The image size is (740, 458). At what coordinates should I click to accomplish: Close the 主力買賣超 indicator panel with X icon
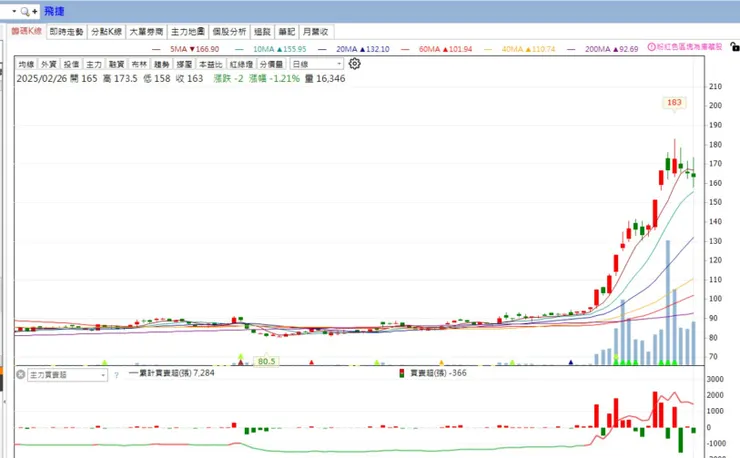point(20,374)
